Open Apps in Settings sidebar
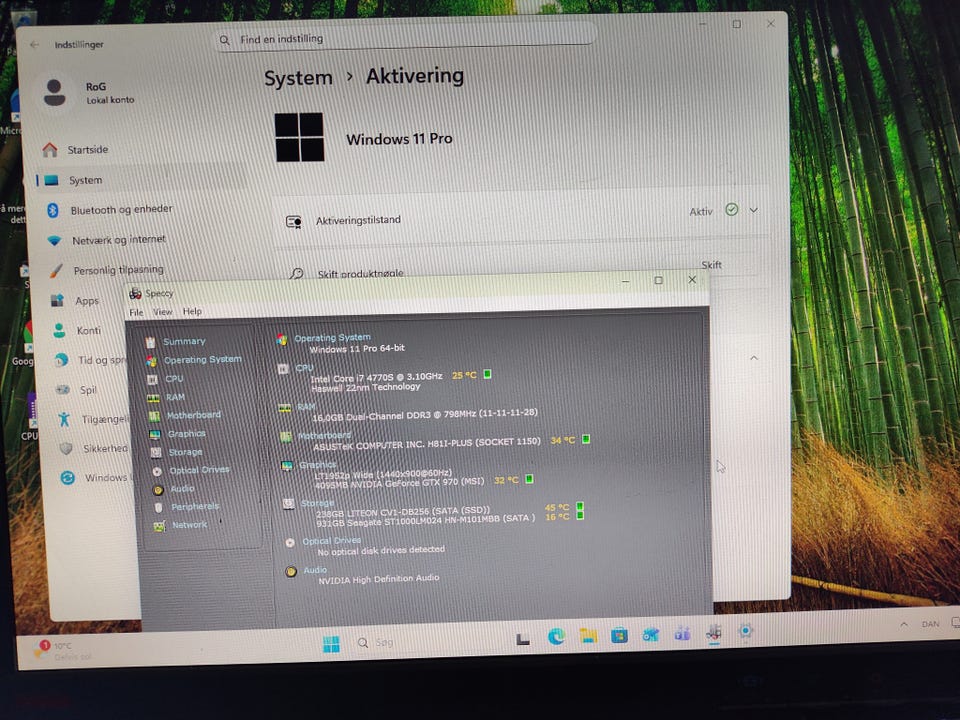The width and height of the screenshot is (960, 720). tap(86, 301)
